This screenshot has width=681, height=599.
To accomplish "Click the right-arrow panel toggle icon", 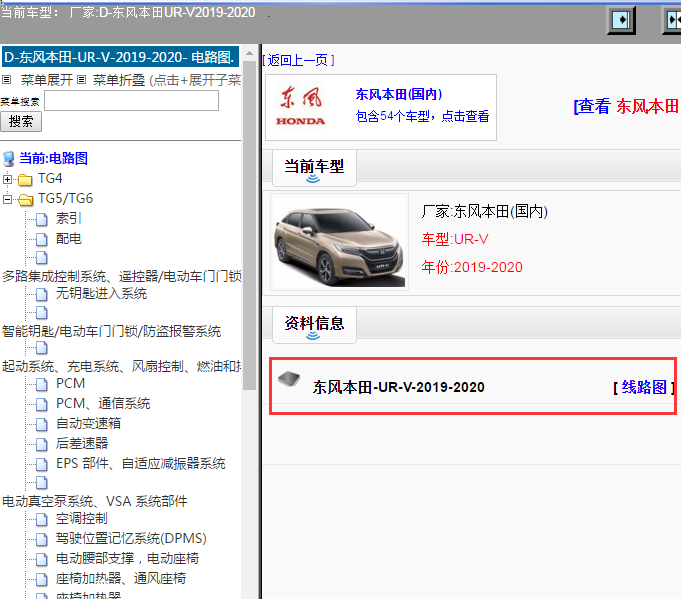I will (x=621, y=20).
